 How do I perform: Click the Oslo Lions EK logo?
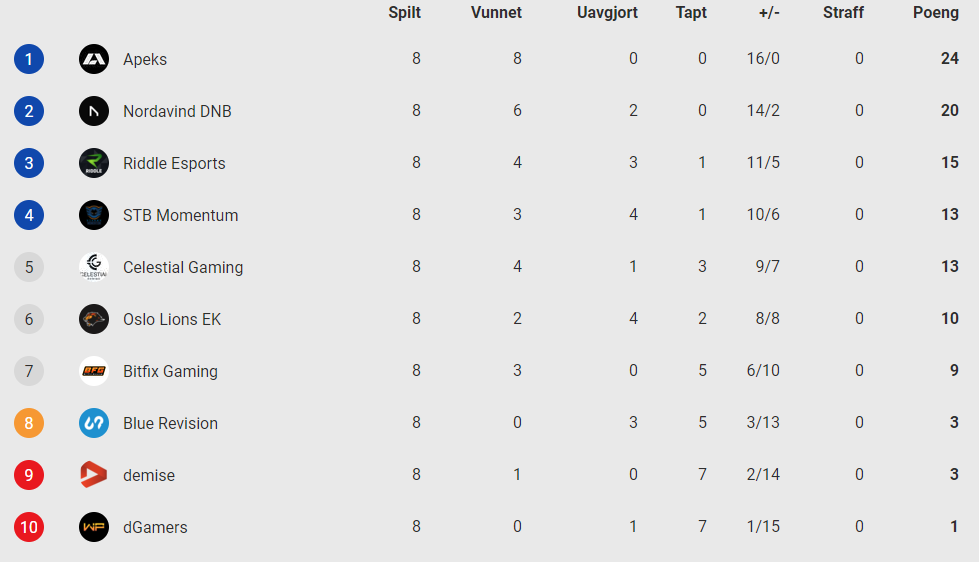click(x=94, y=319)
